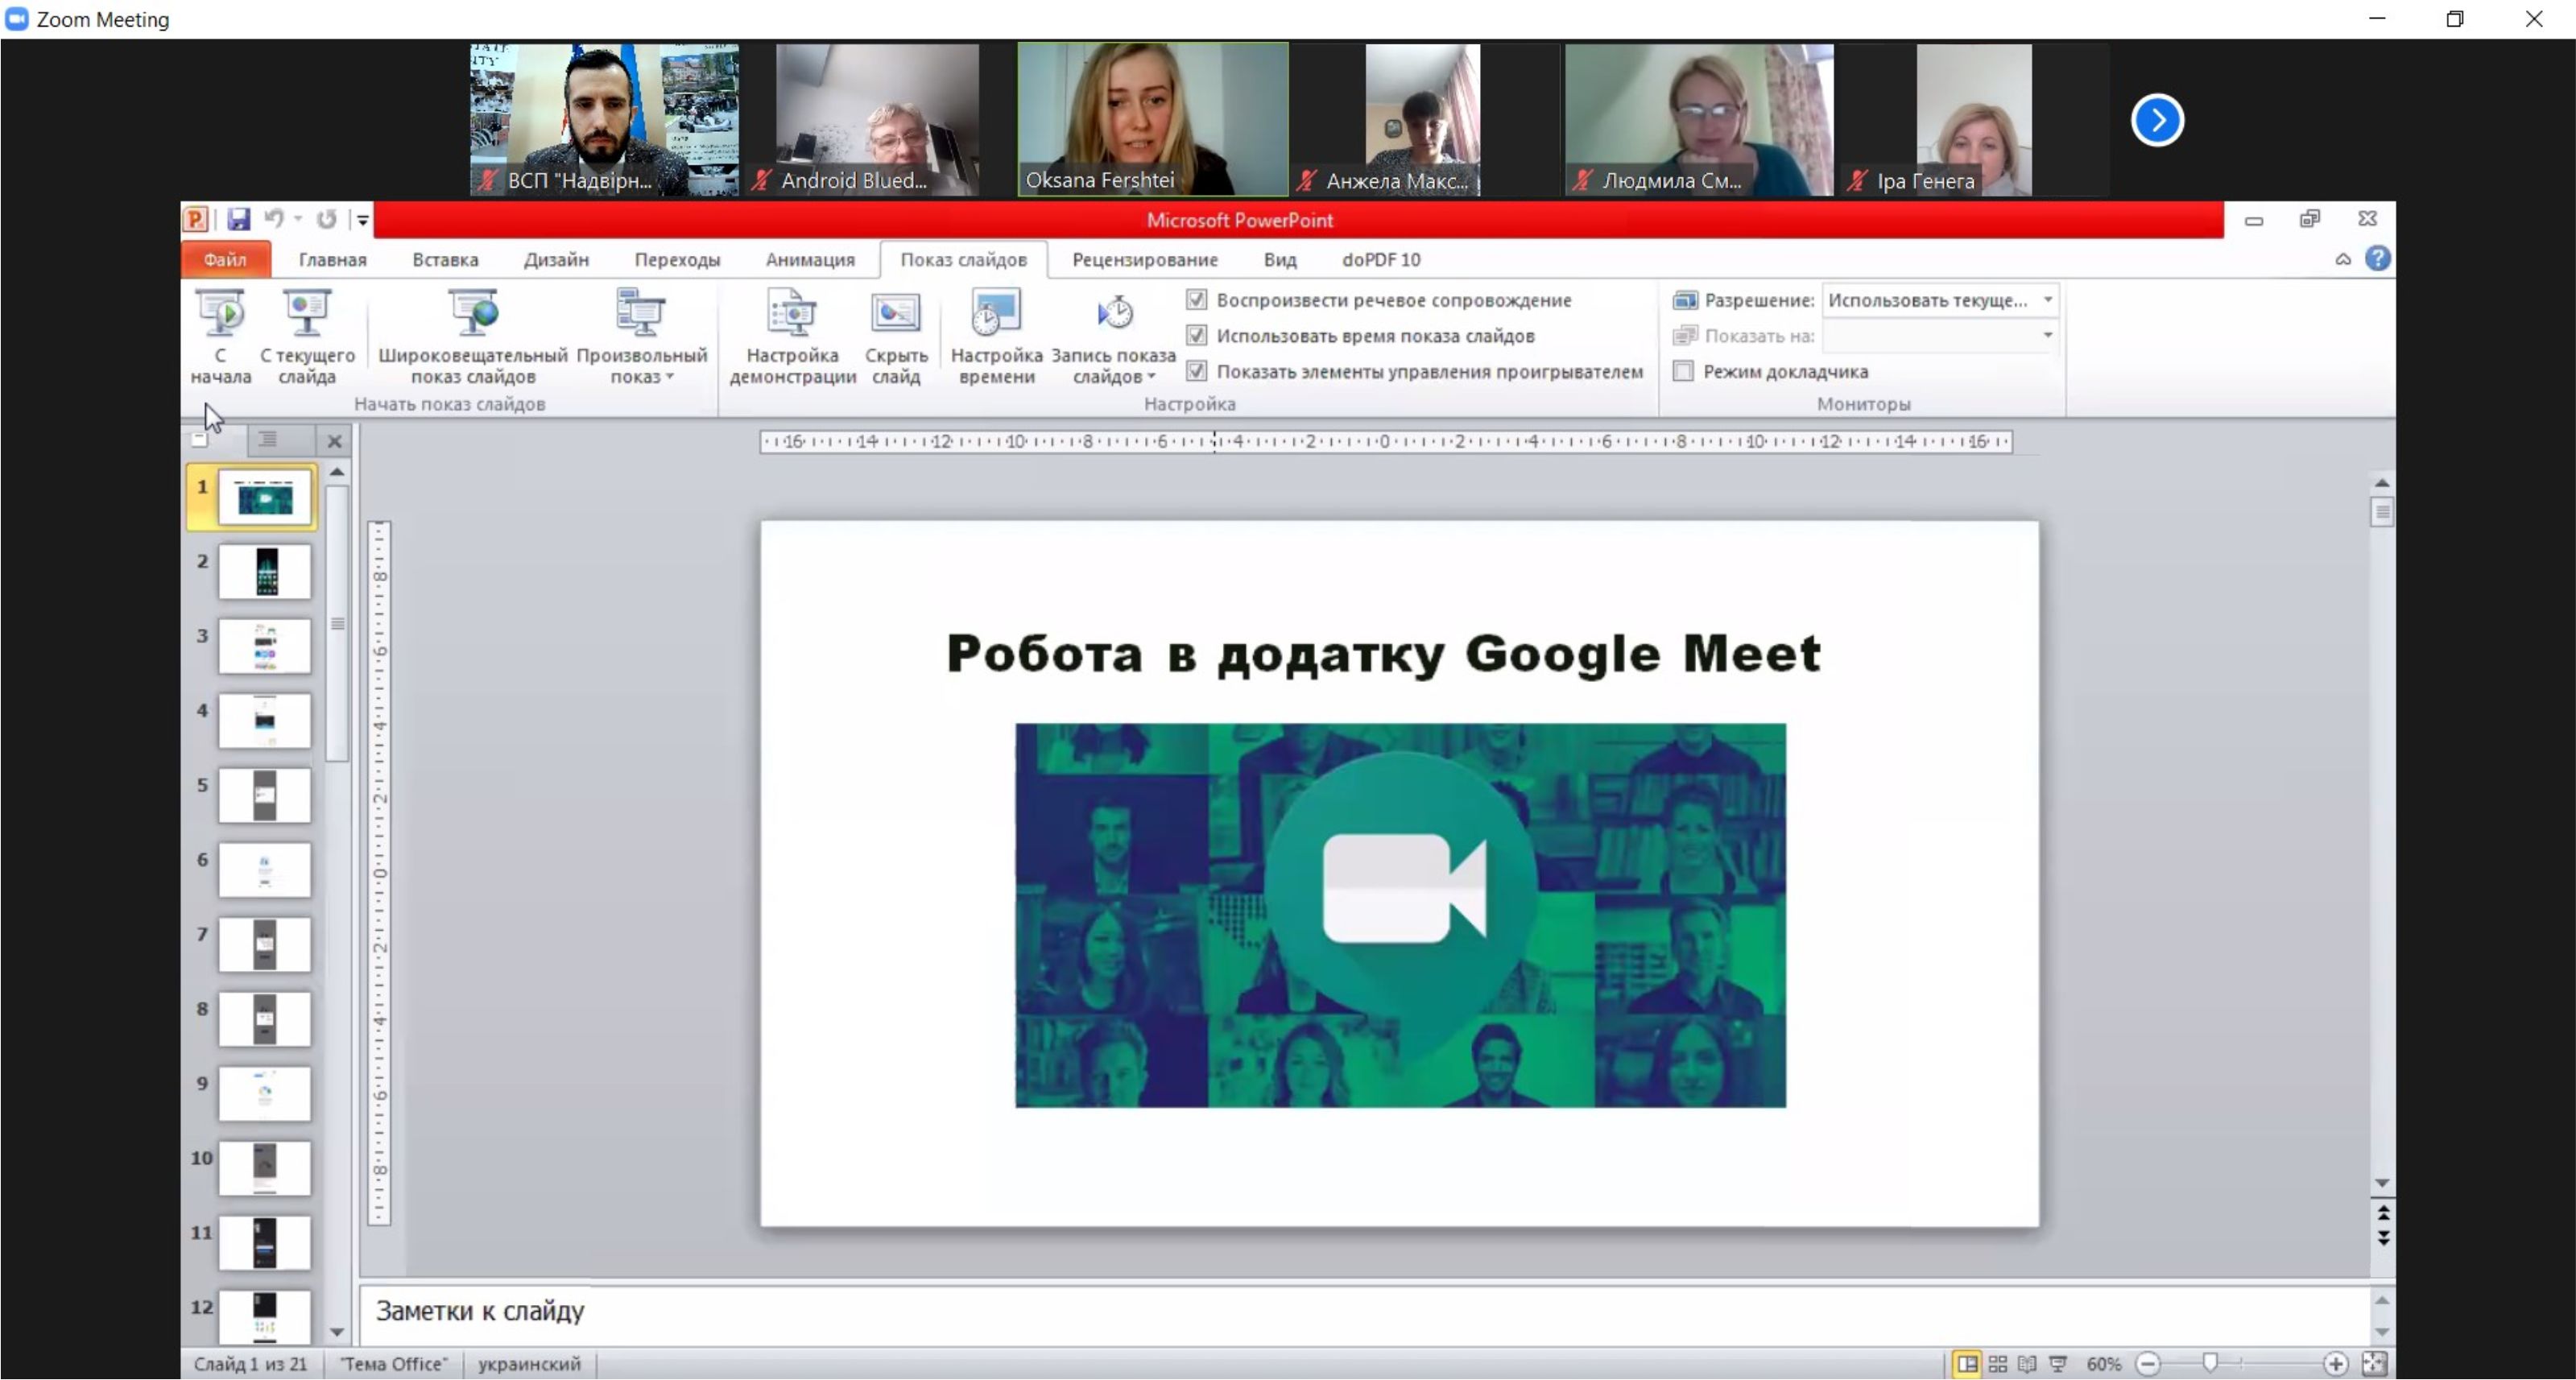Open the Файл tab

point(225,260)
